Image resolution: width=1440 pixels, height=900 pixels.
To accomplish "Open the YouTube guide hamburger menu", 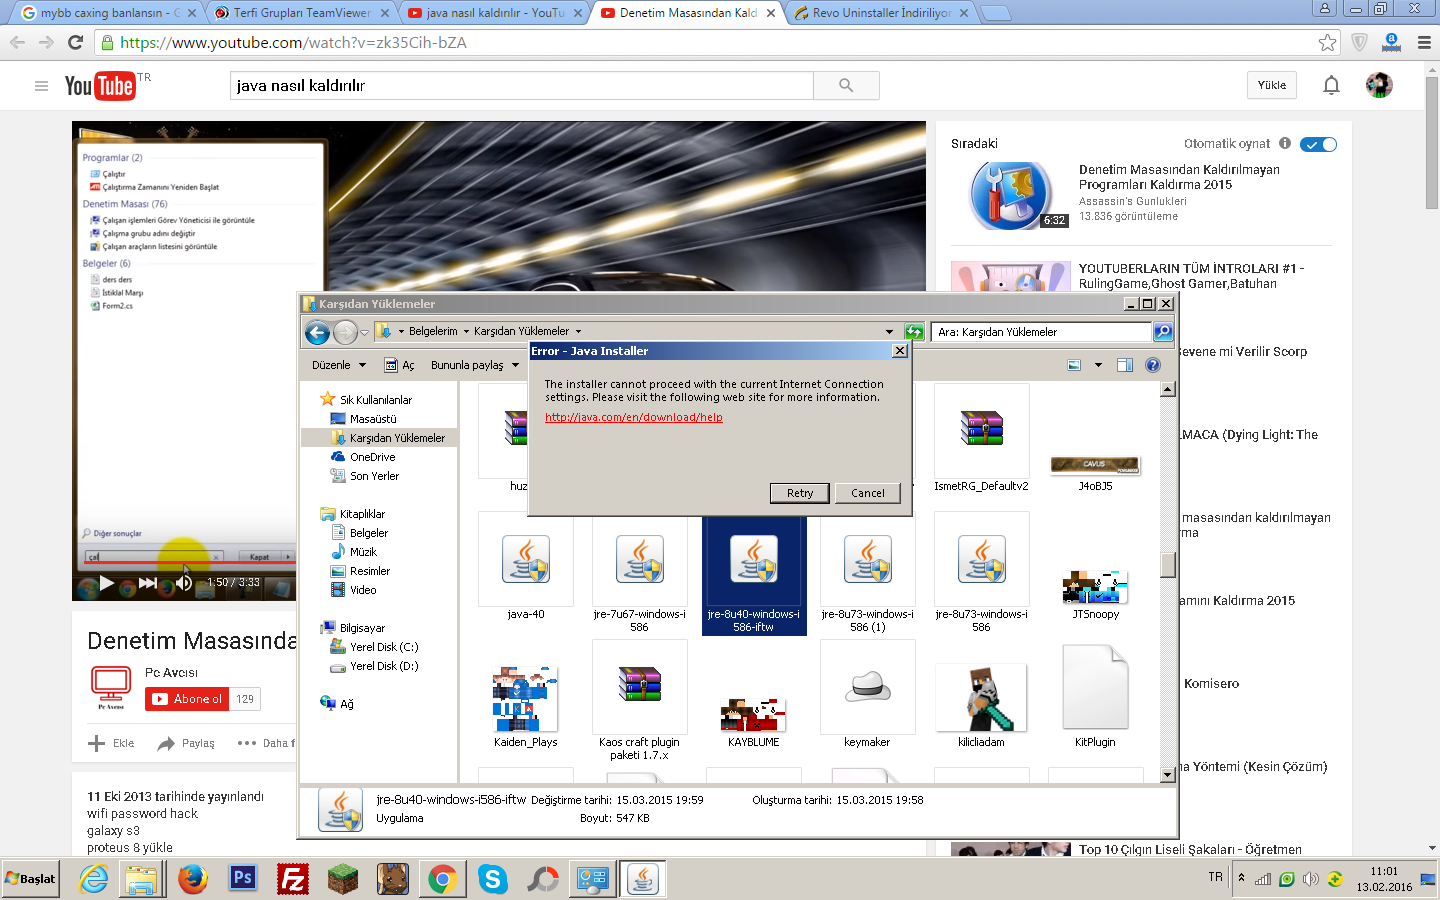I will pos(41,86).
